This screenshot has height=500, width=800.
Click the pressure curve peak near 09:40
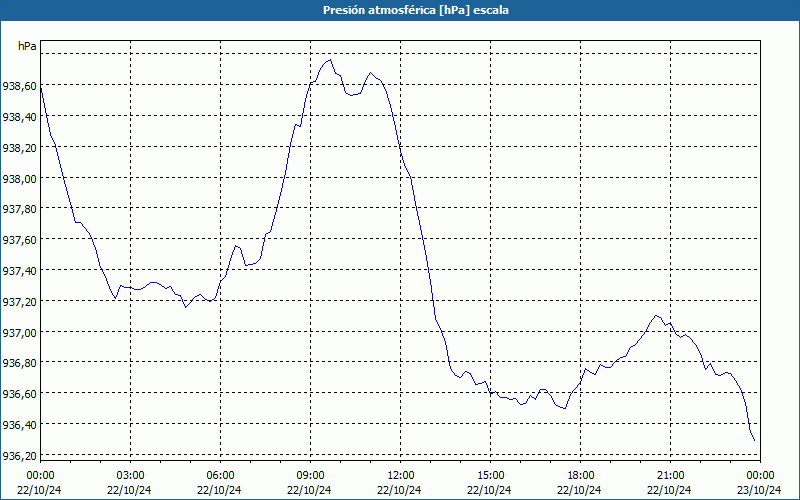point(331,60)
